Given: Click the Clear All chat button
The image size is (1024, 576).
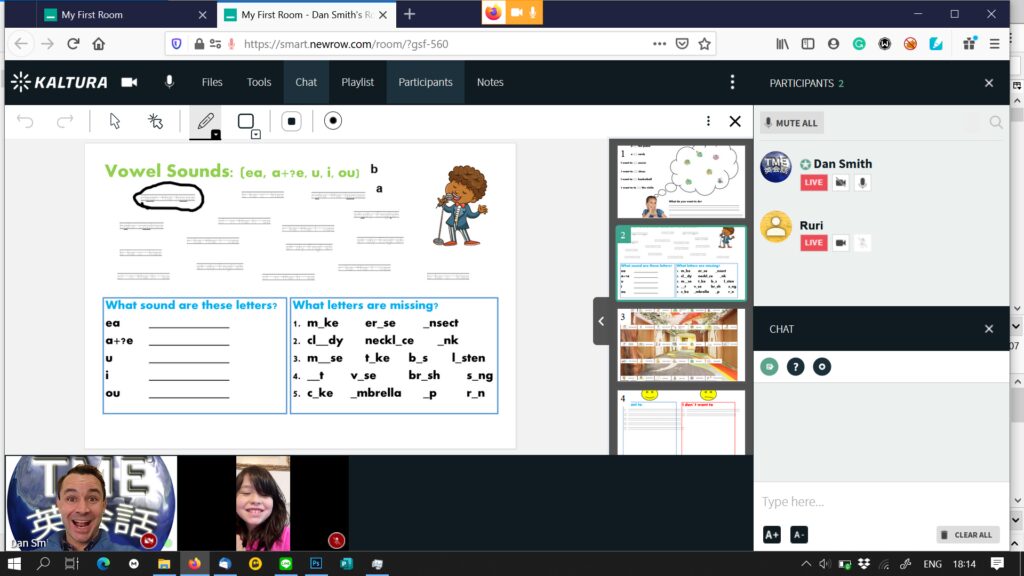Looking at the screenshot, I should pyautogui.click(x=966, y=535).
